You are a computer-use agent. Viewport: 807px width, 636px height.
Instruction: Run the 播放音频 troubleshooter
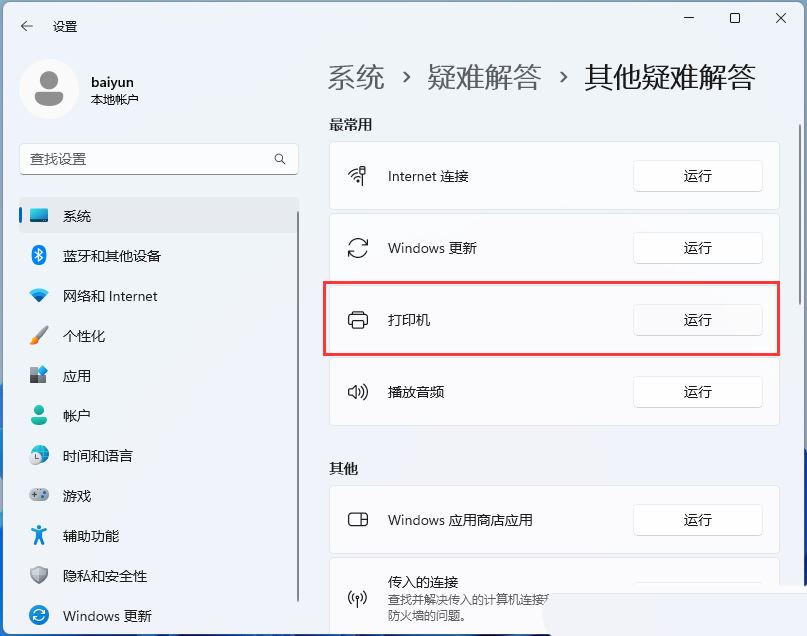pos(697,392)
